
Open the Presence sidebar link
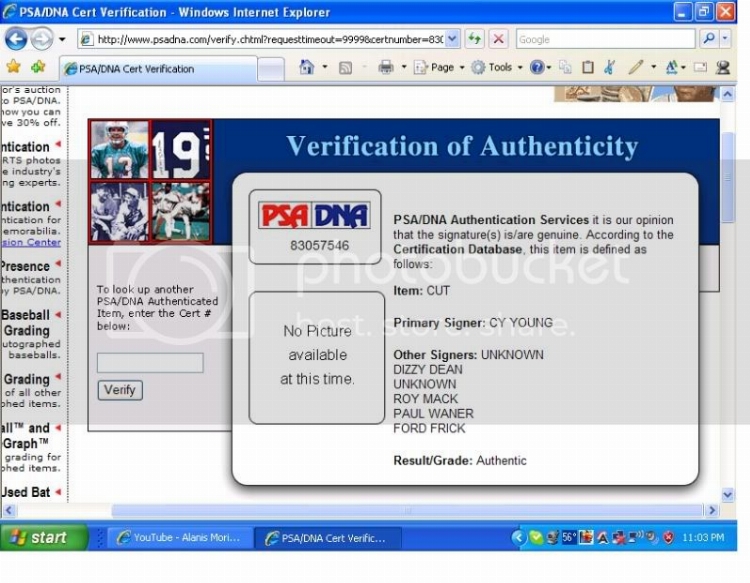click(x=25, y=266)
